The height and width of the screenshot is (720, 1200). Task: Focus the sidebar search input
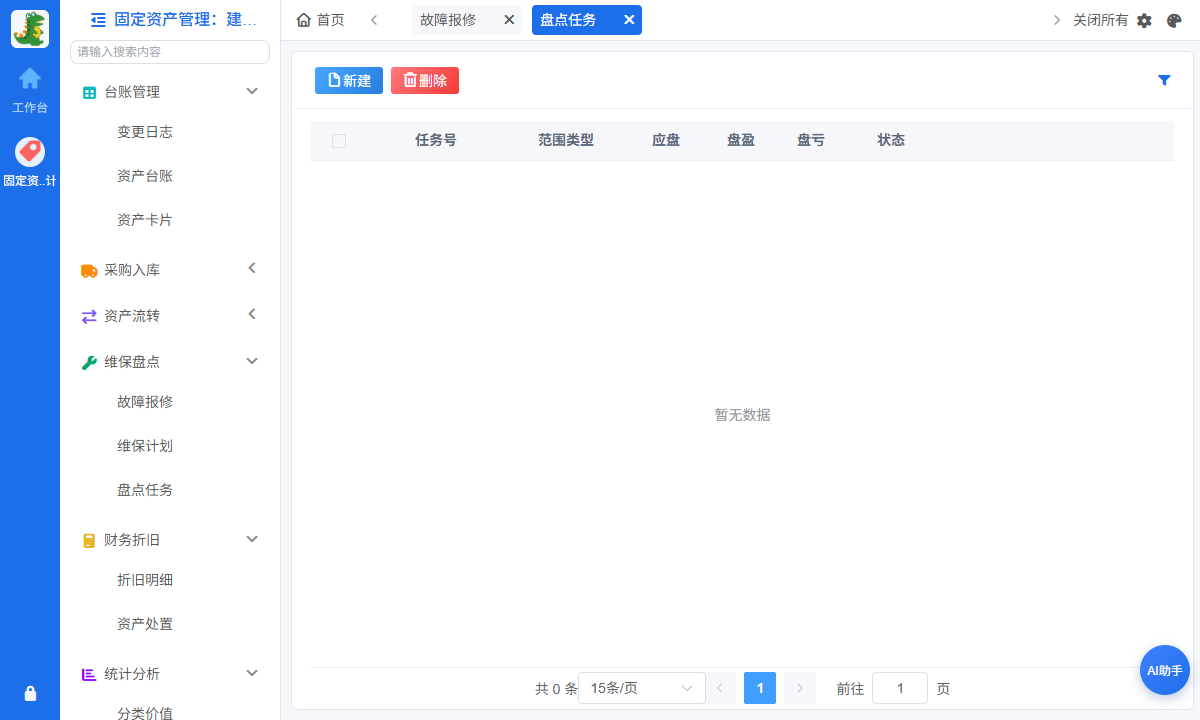point(170,52)
